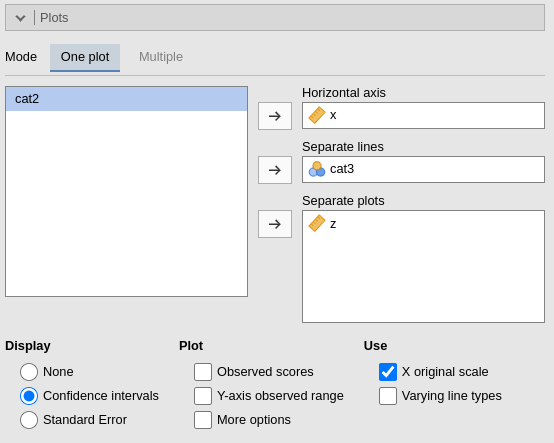Uncheck X original scale
The height and width of the screenshot is (443, 554).
[x=388, y=372]
